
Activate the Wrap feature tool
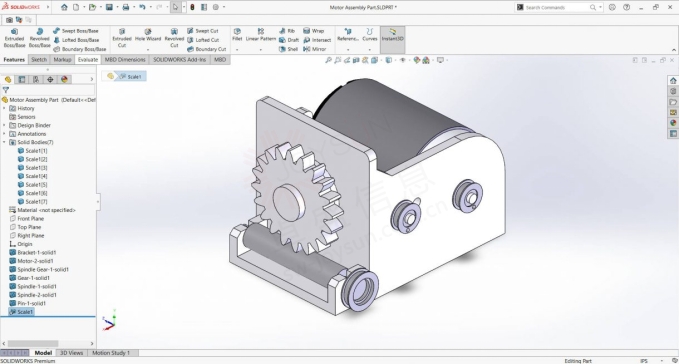(x=314, y=31)
